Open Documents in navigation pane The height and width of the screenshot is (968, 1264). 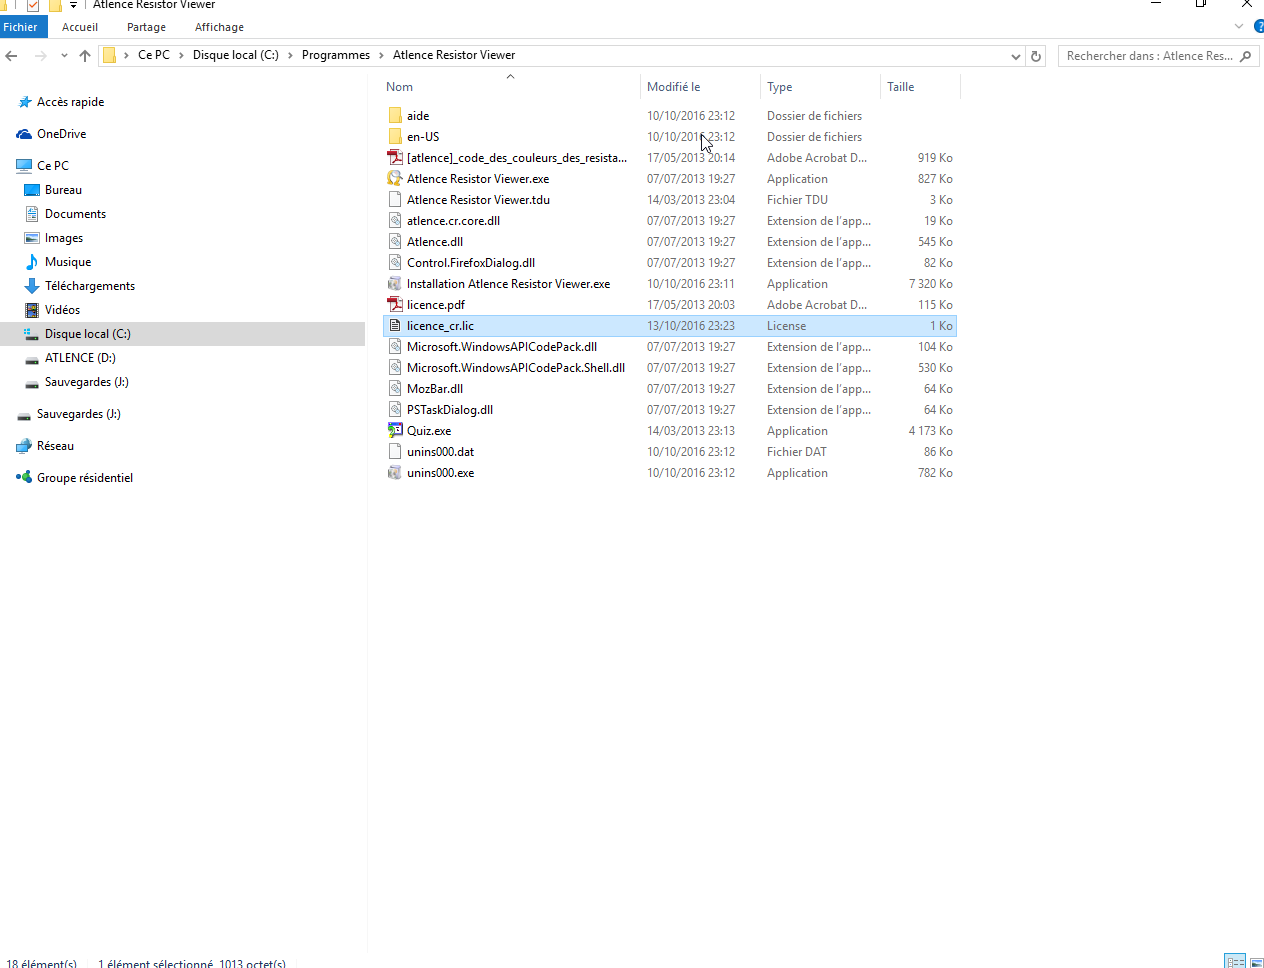click(75, 214)
